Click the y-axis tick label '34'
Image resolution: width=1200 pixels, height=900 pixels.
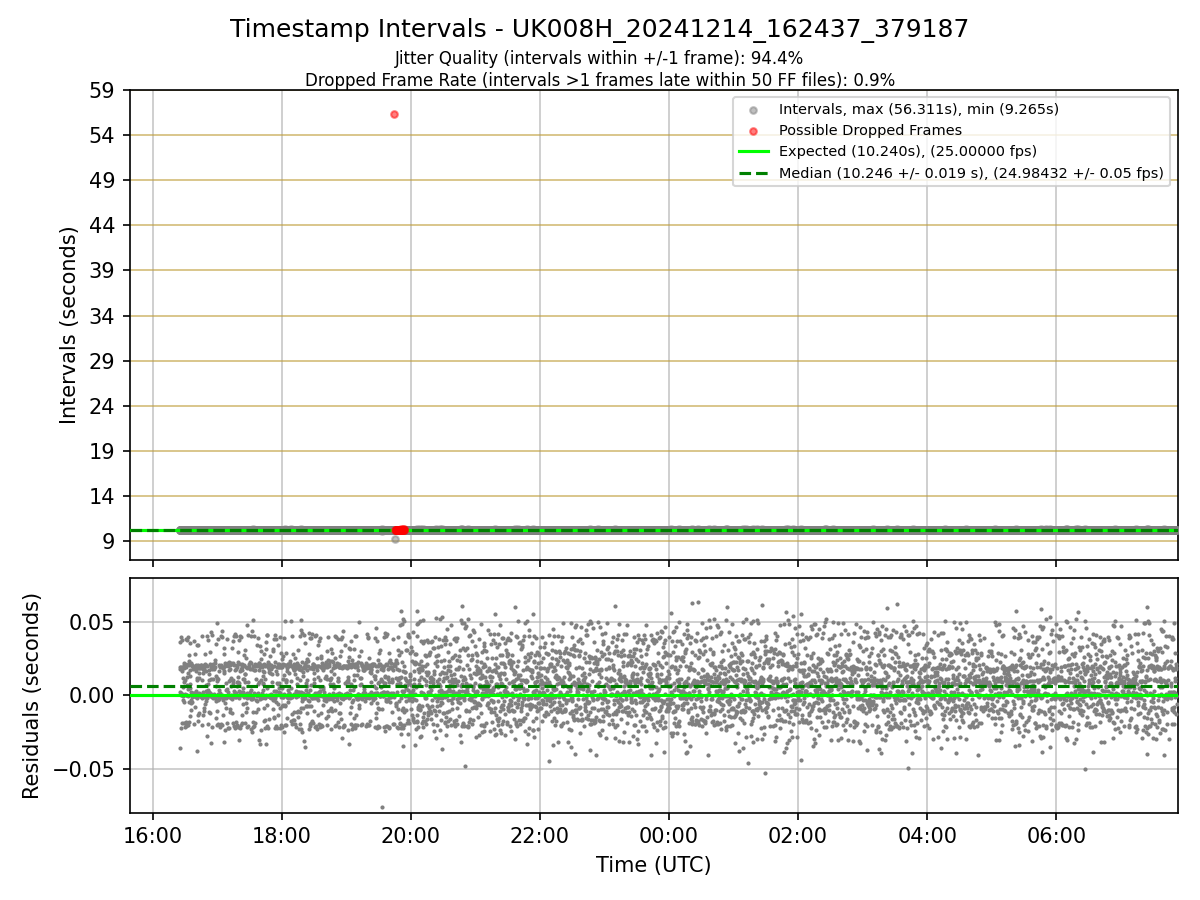(103, 316)
